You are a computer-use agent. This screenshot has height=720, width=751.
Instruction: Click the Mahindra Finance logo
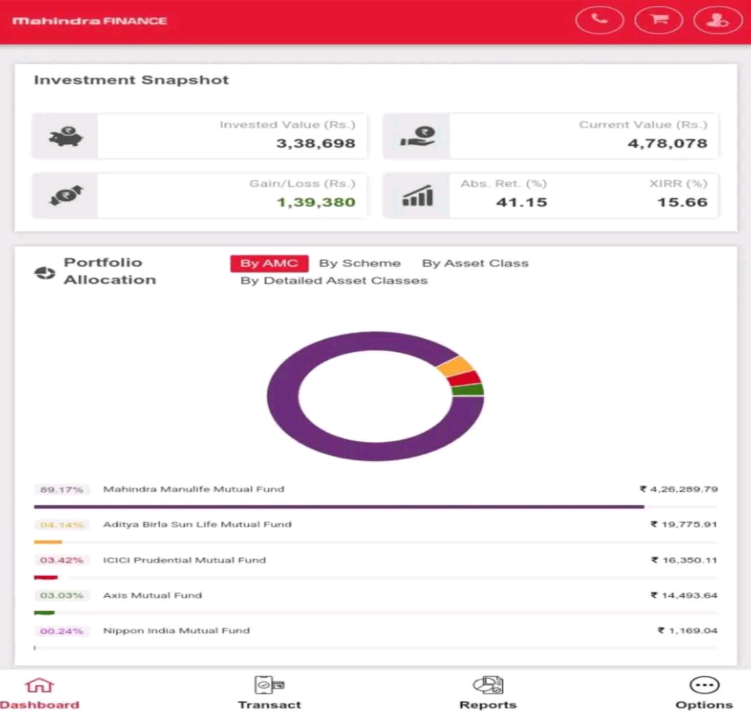click(90, 21)
